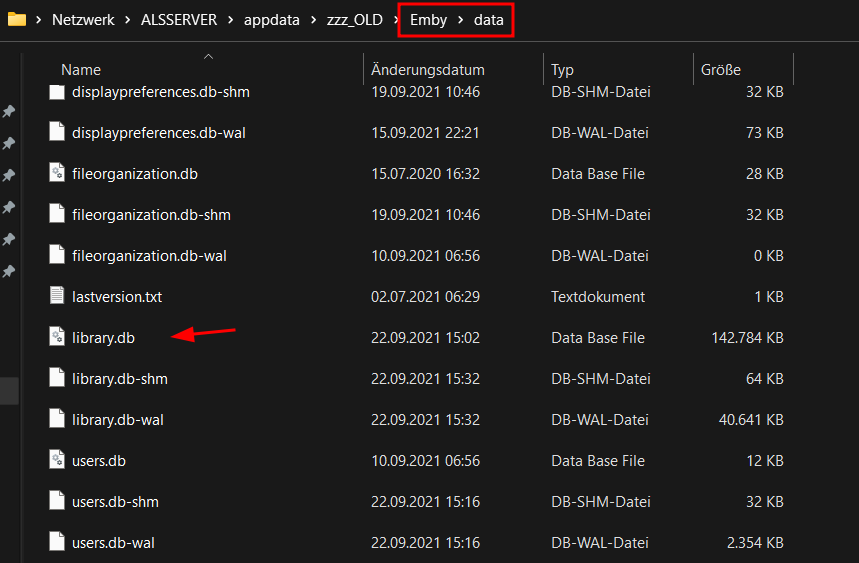Click lastversion.txt text document icon

(x=57, y=296)
